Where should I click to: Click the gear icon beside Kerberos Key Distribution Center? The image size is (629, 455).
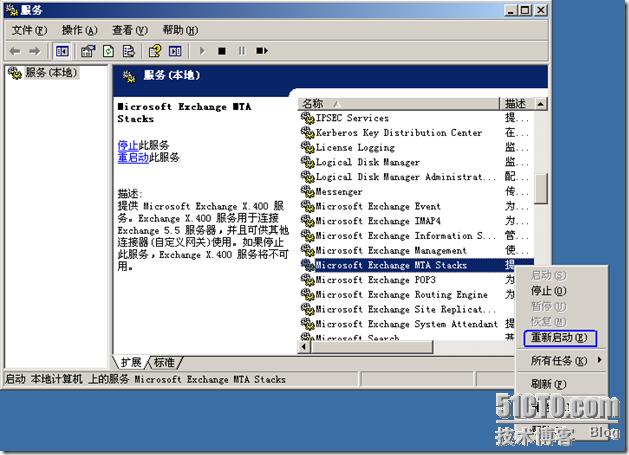(307, 132)
